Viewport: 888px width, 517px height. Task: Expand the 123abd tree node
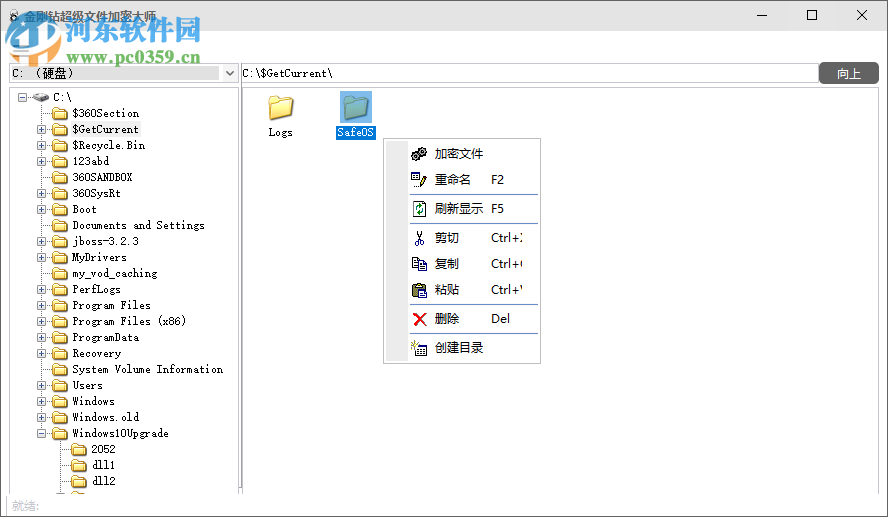41,161
